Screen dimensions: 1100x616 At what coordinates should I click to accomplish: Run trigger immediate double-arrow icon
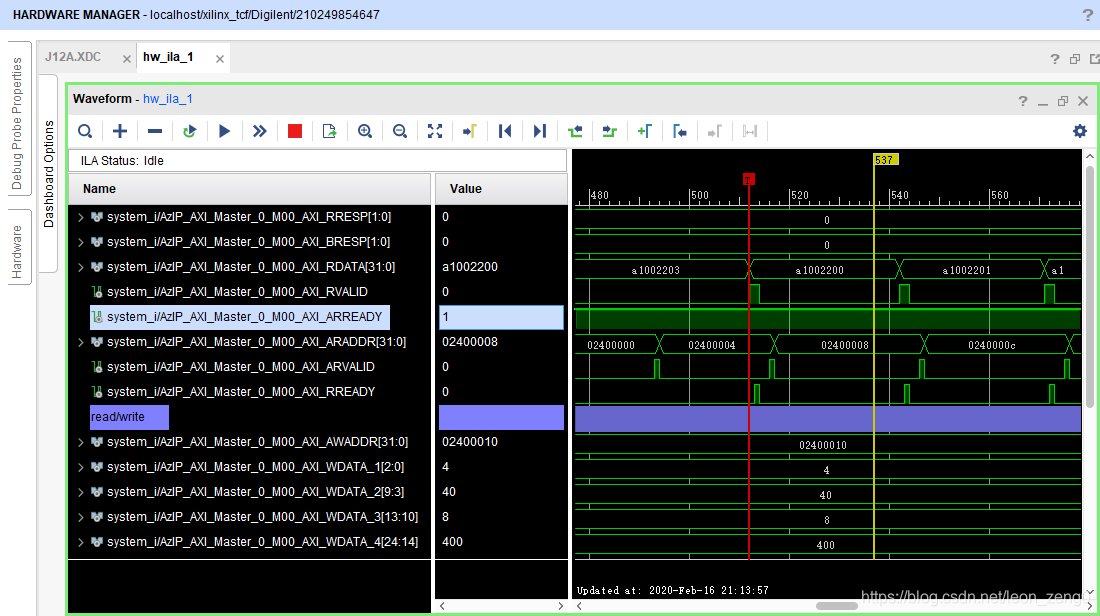[x=260, y=131]
